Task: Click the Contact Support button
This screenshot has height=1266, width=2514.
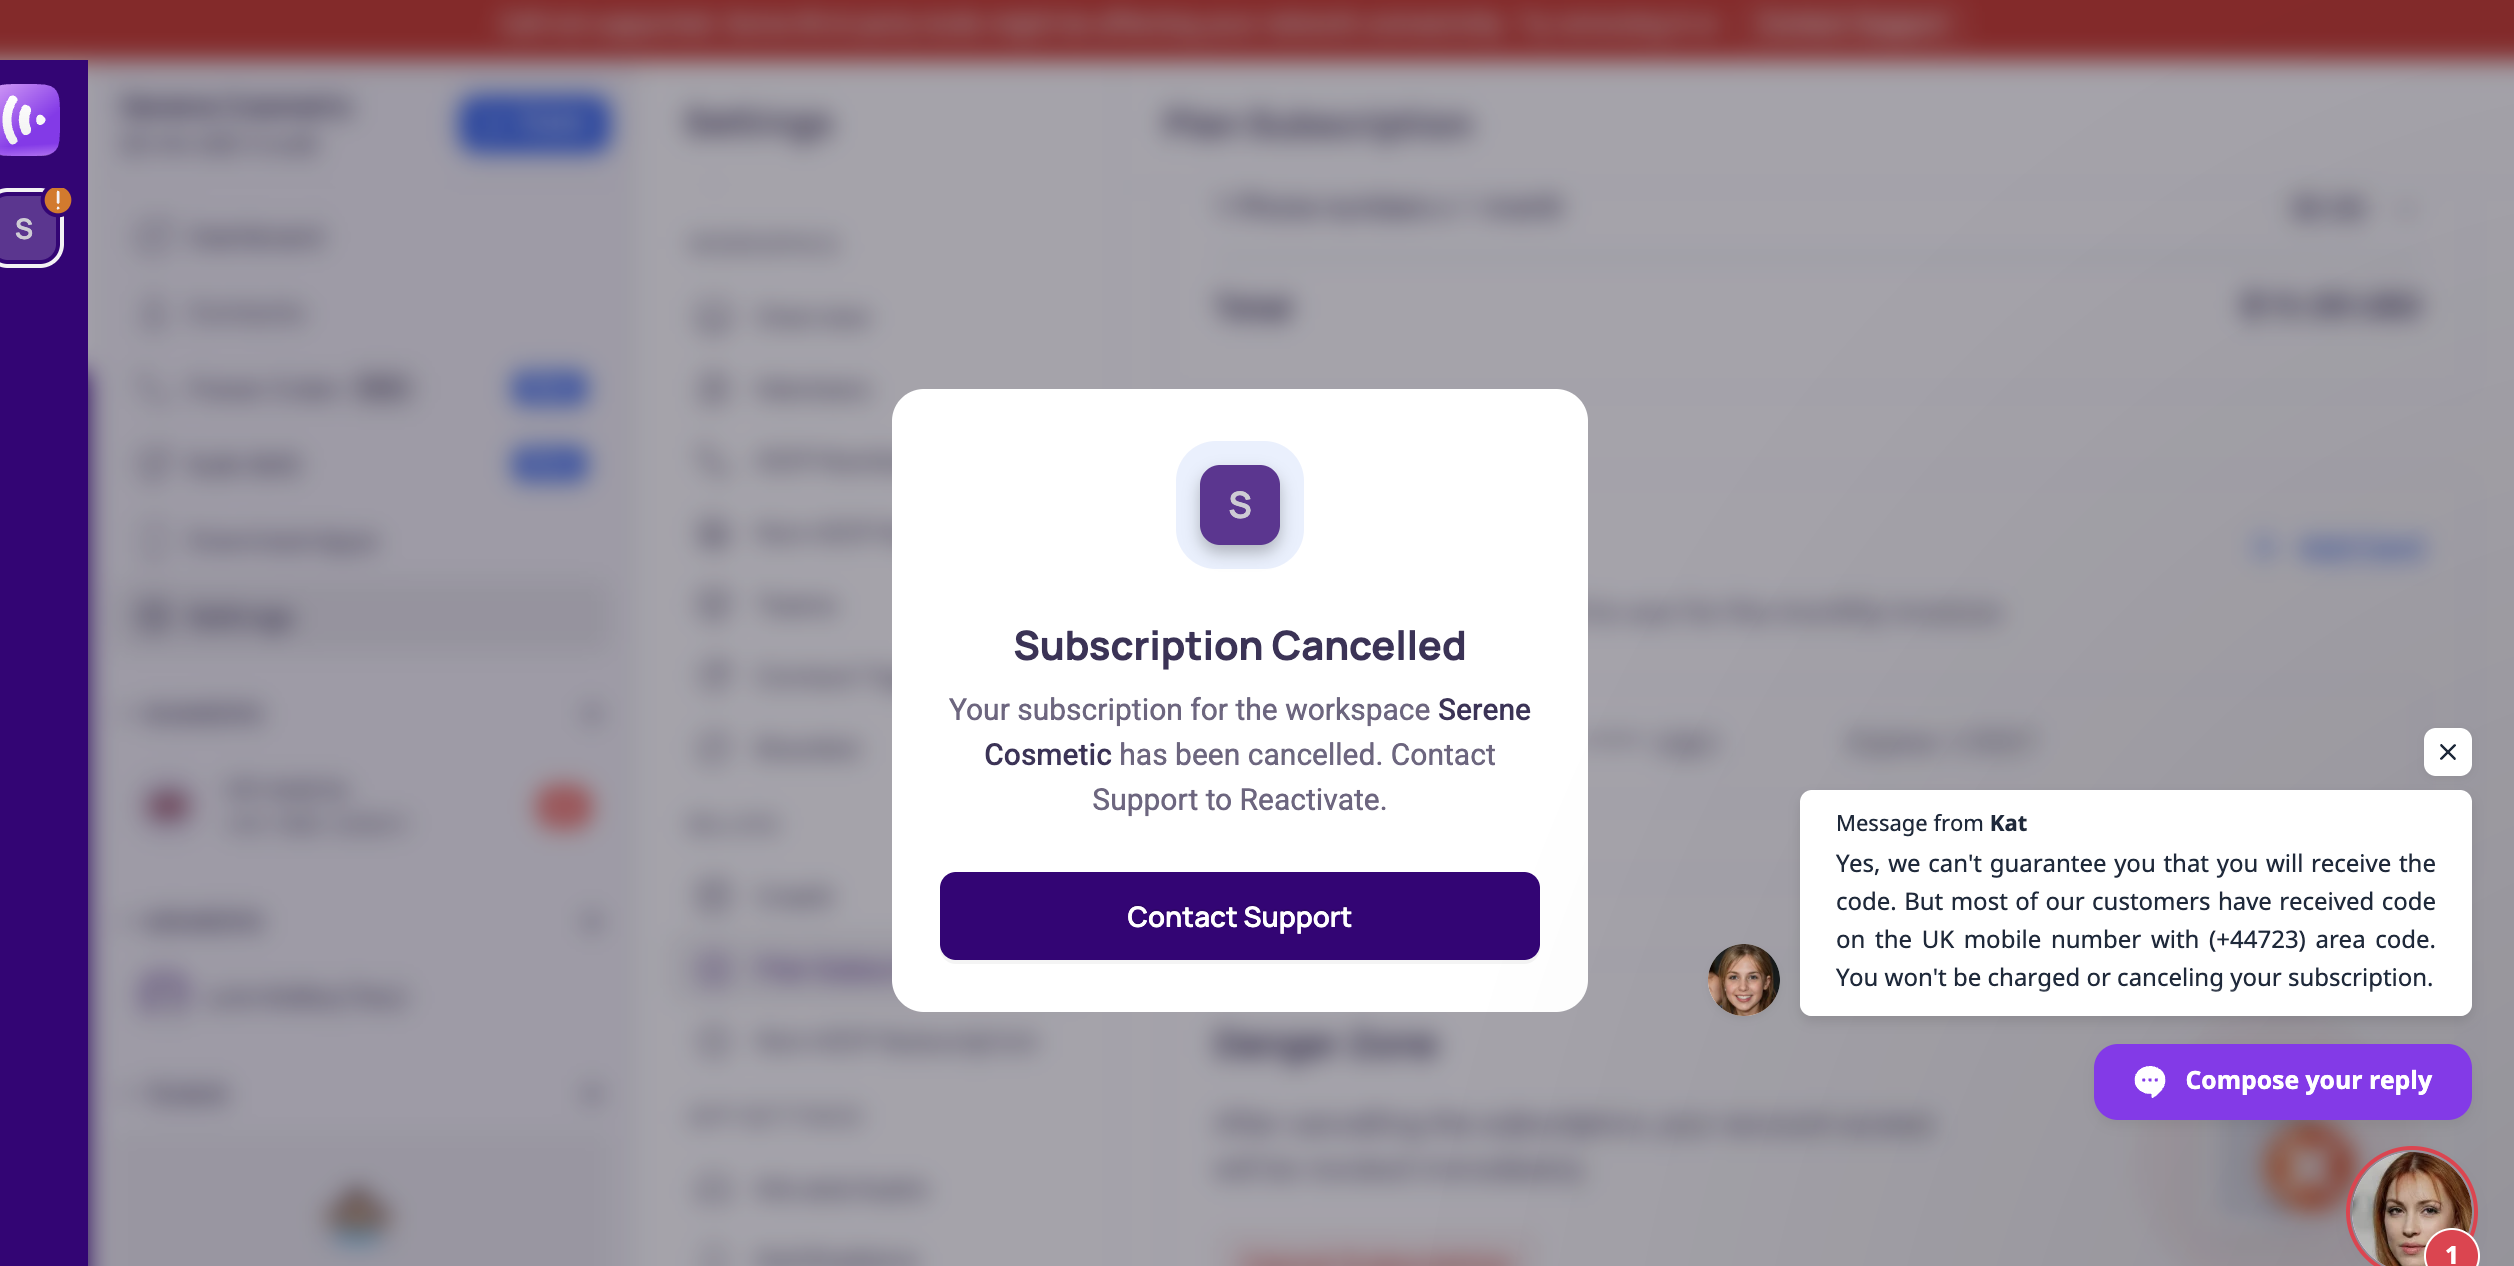Action: pos(1239,916)
